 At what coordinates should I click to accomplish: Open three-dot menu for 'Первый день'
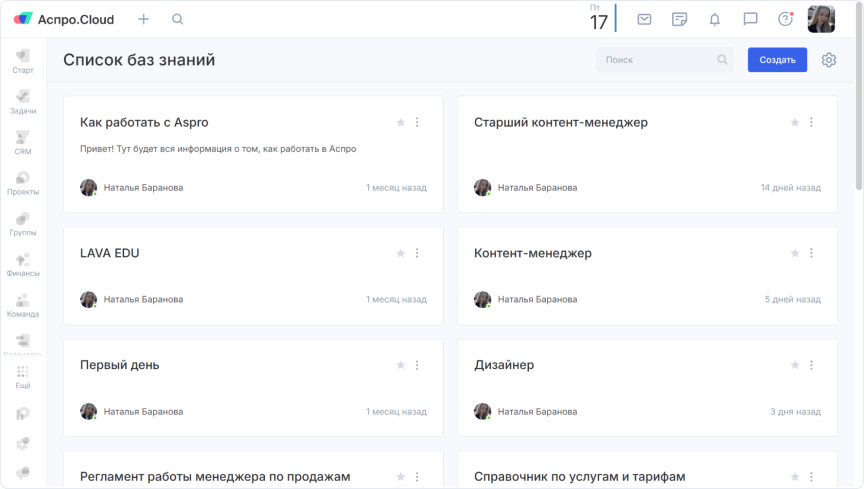(417, 365)
